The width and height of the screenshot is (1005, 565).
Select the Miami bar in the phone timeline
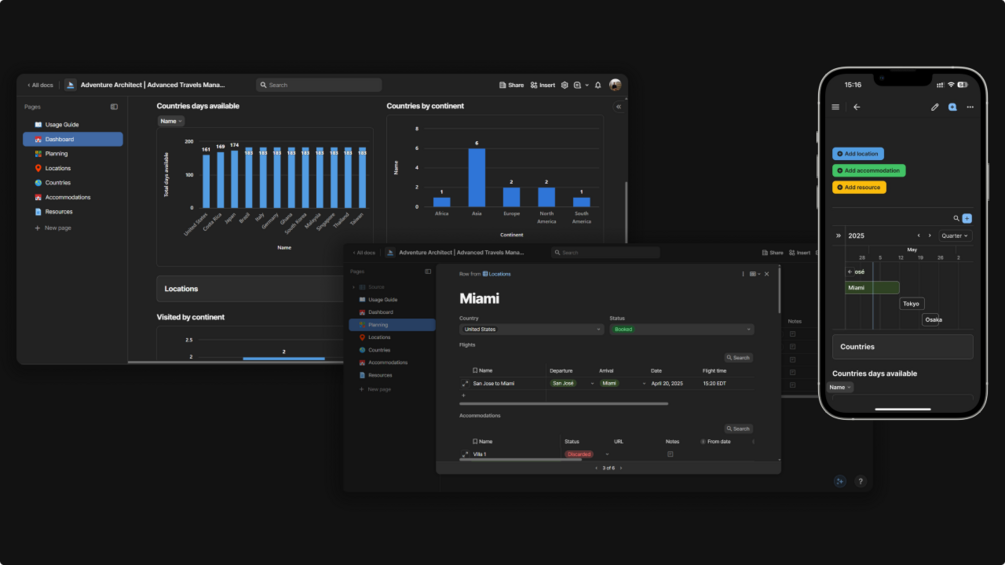[x=872, y=288]
